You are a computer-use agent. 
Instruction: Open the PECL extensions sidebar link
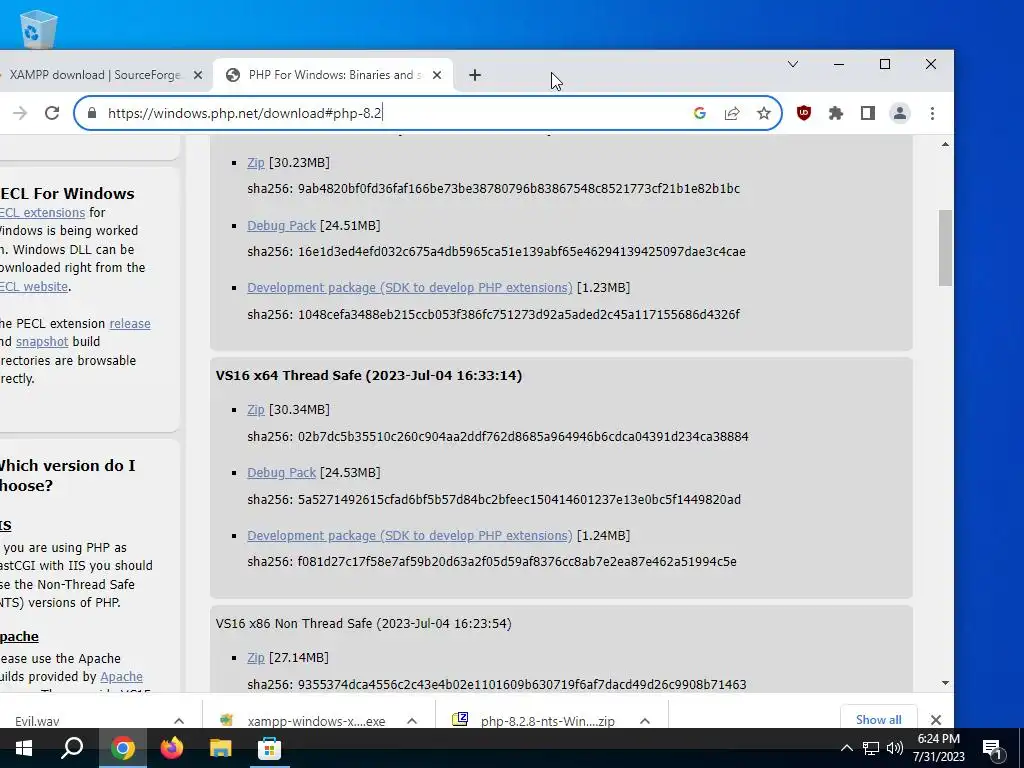(x=42, y=213)
